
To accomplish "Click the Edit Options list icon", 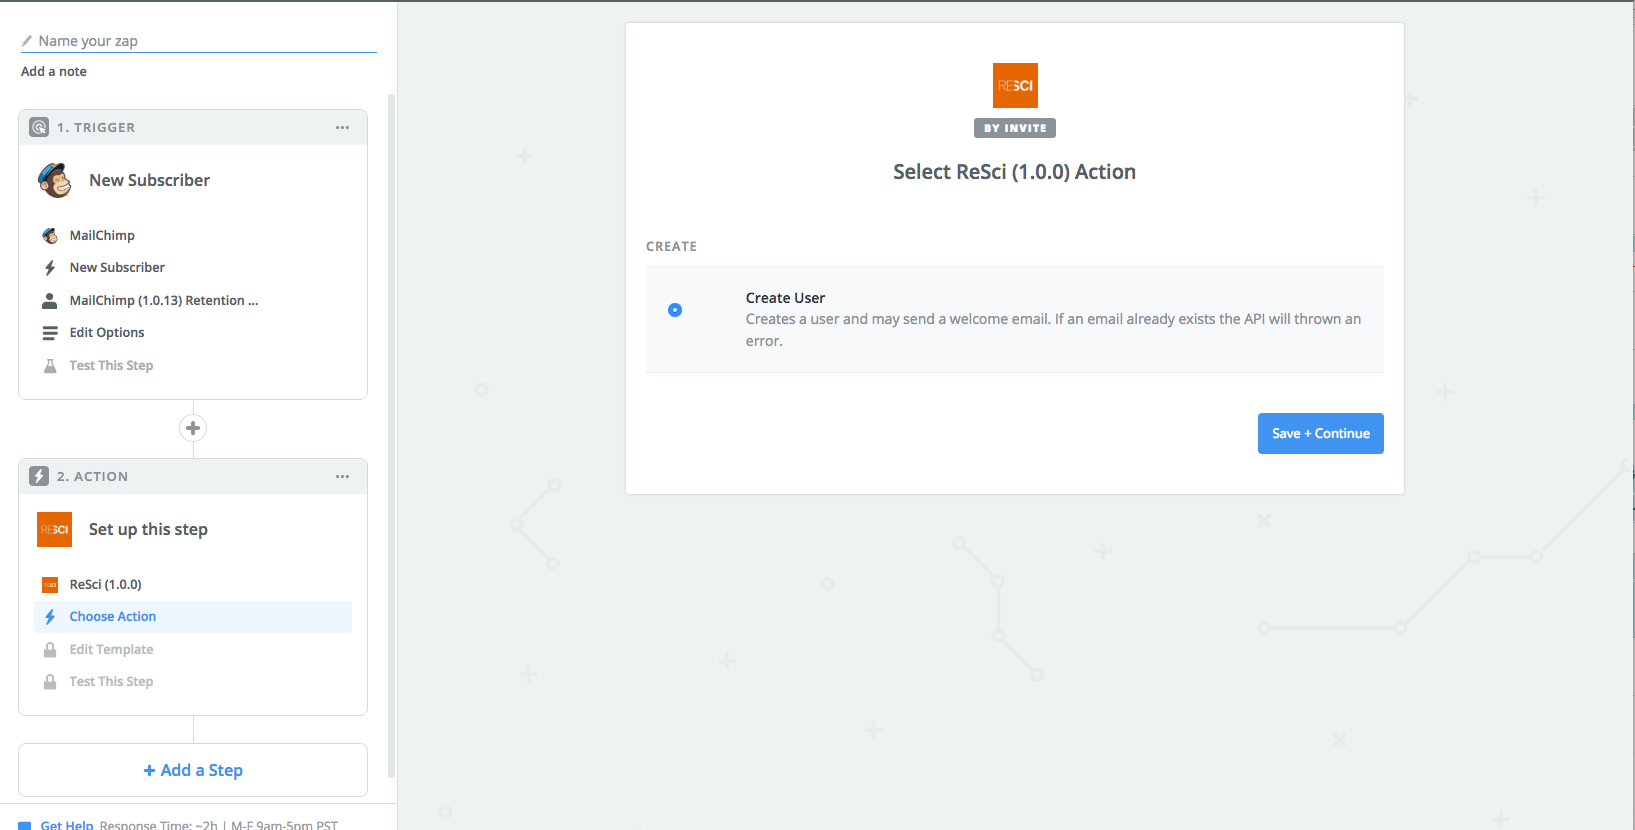I will tap(50, 333).
